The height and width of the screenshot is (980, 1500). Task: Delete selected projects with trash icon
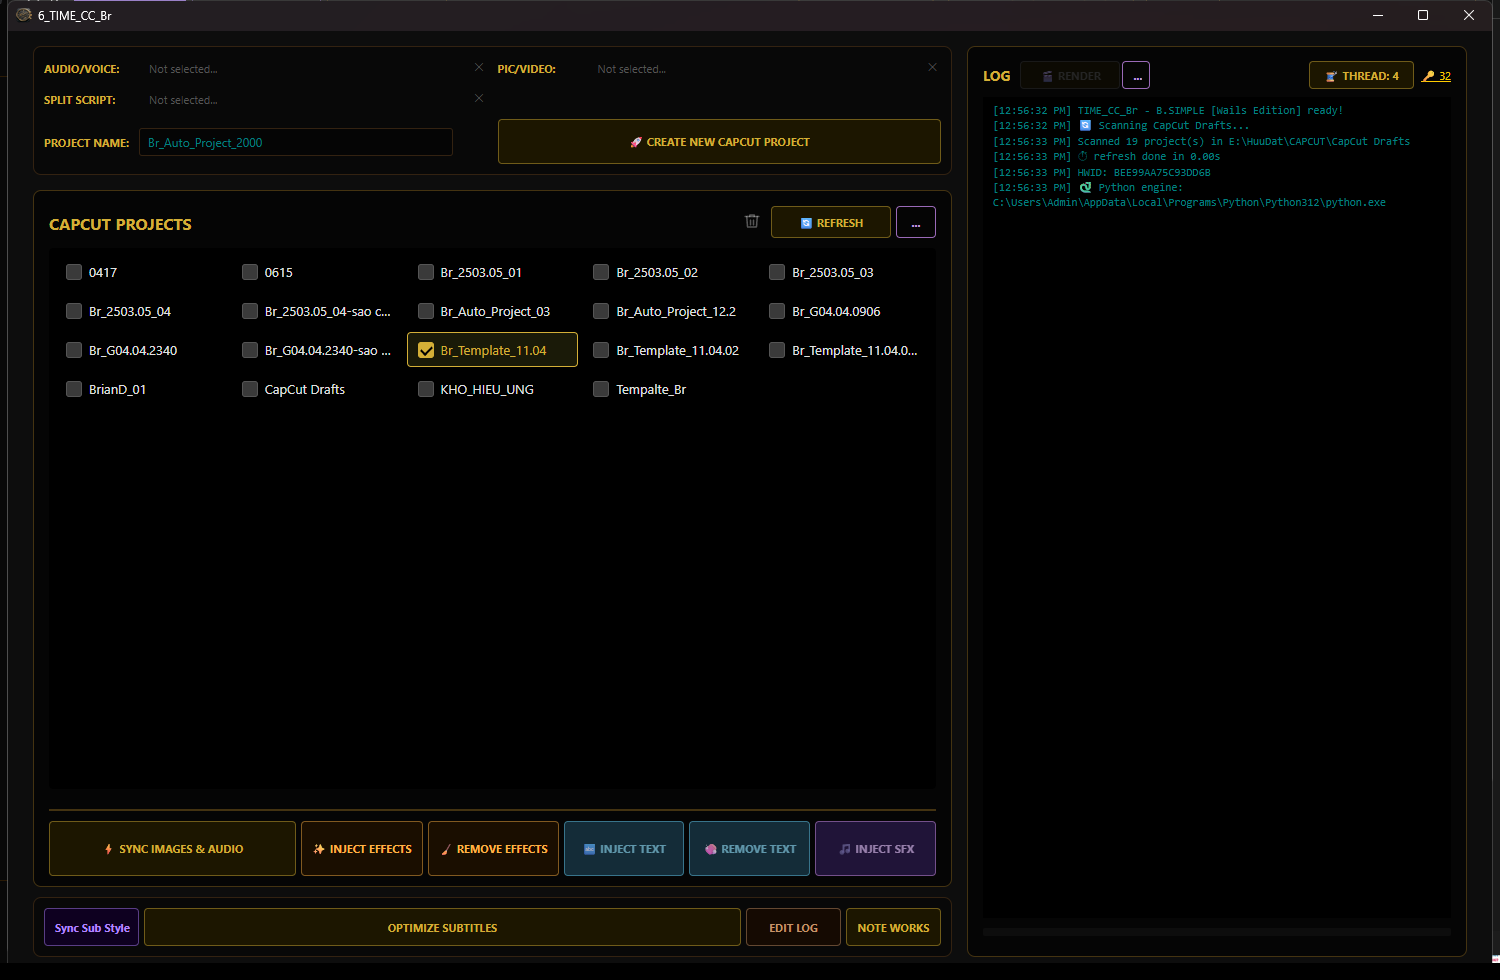[752, 221]
